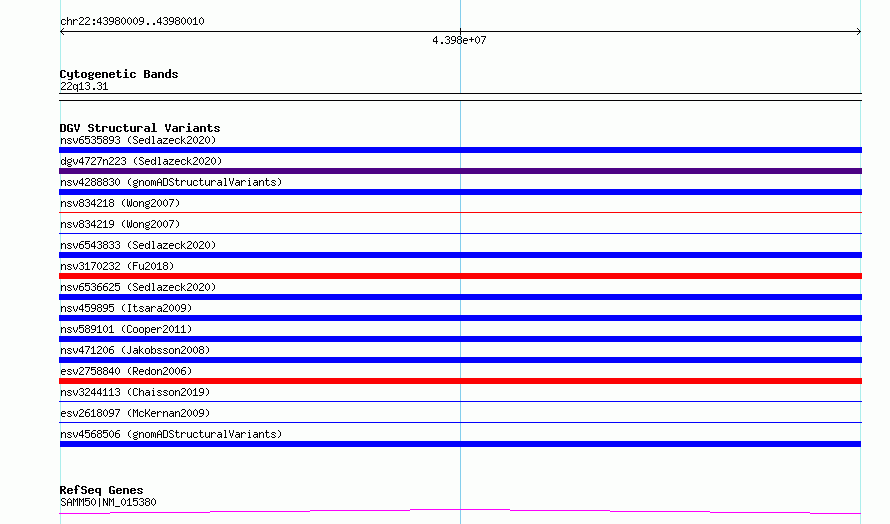
Task: Click the thin blue line under nsv834219
Action: pyautogui.click(x=460, y=233)
